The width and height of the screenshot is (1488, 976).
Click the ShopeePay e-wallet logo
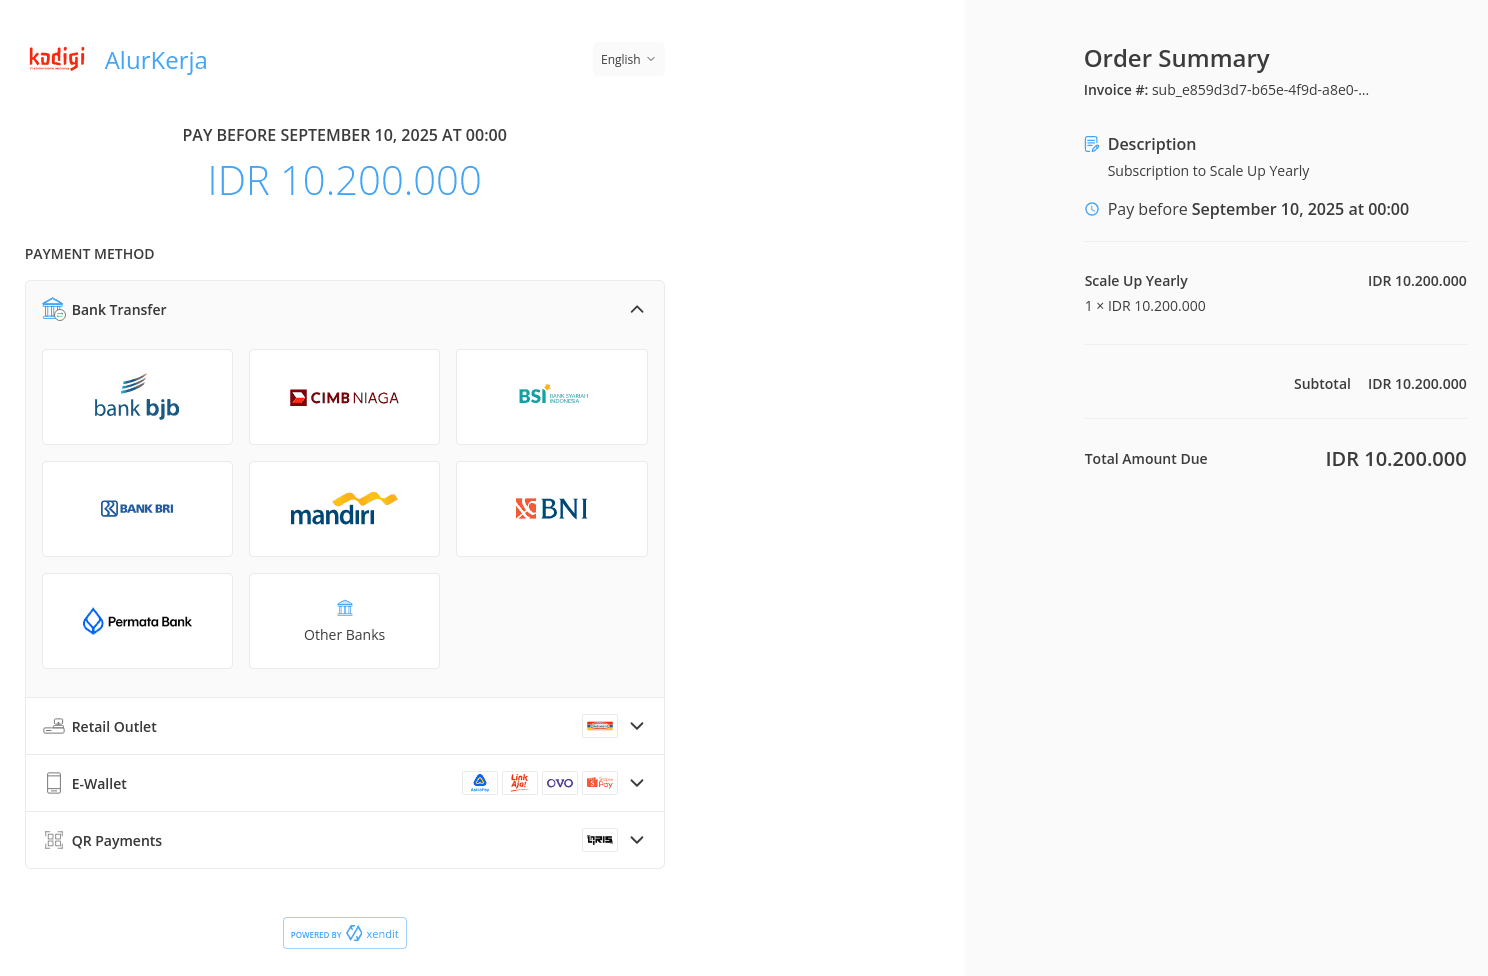tap(600, 783)
